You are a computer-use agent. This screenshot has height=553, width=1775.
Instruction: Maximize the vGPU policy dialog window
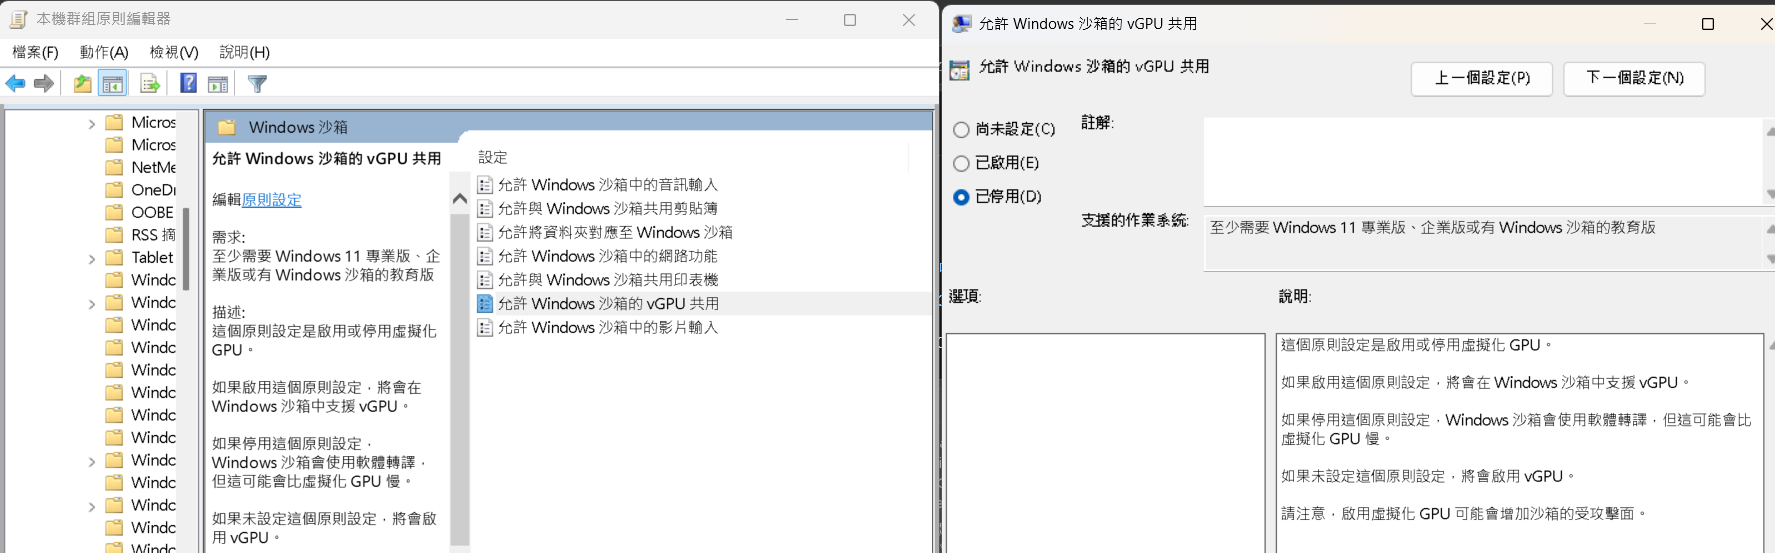point(1708,24)
